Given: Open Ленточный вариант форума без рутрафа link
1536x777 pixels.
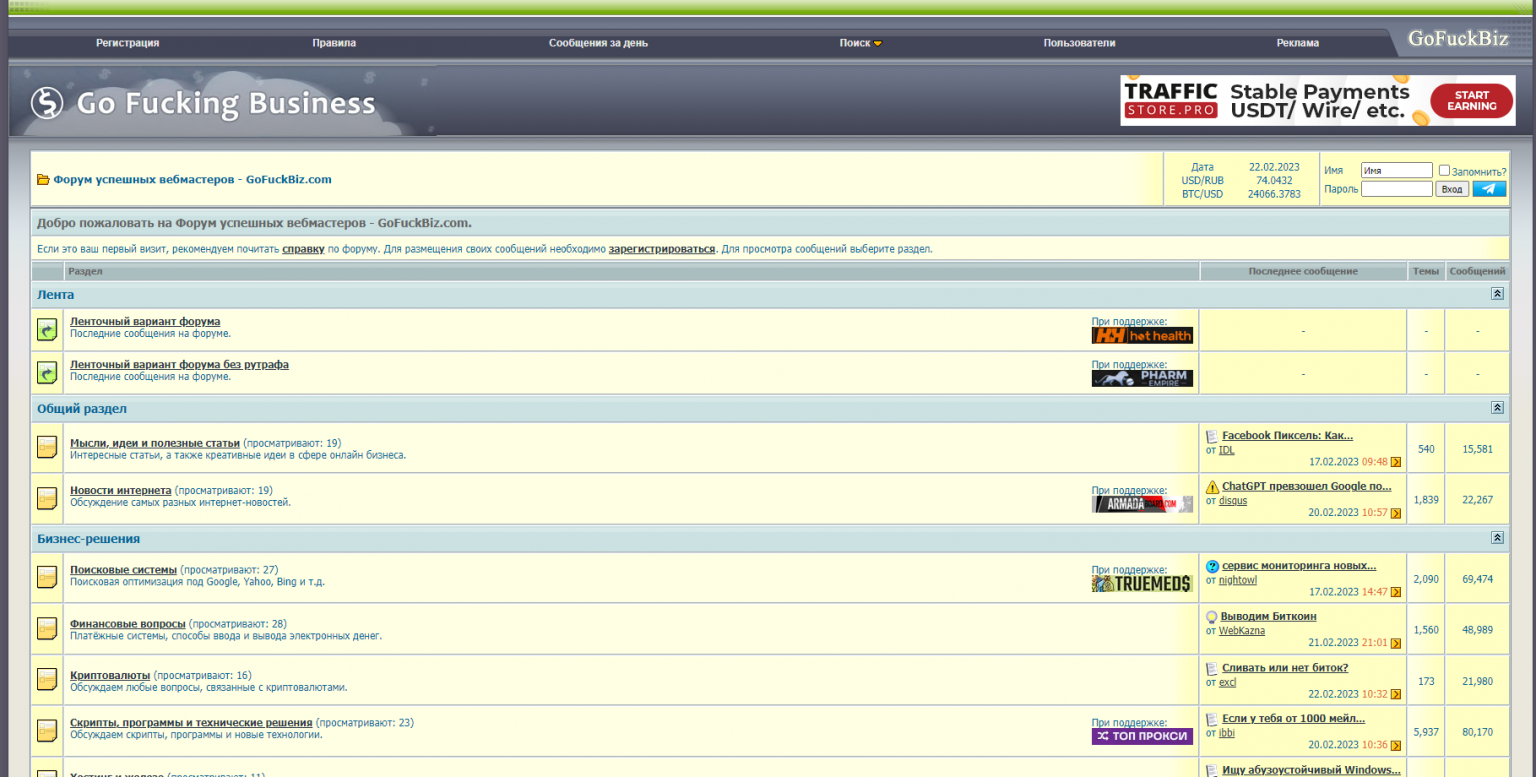Looking at the screenshot, I should point(179,365).
